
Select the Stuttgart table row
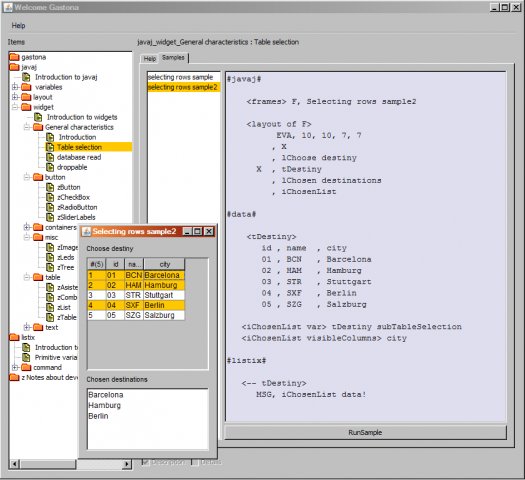136,295
